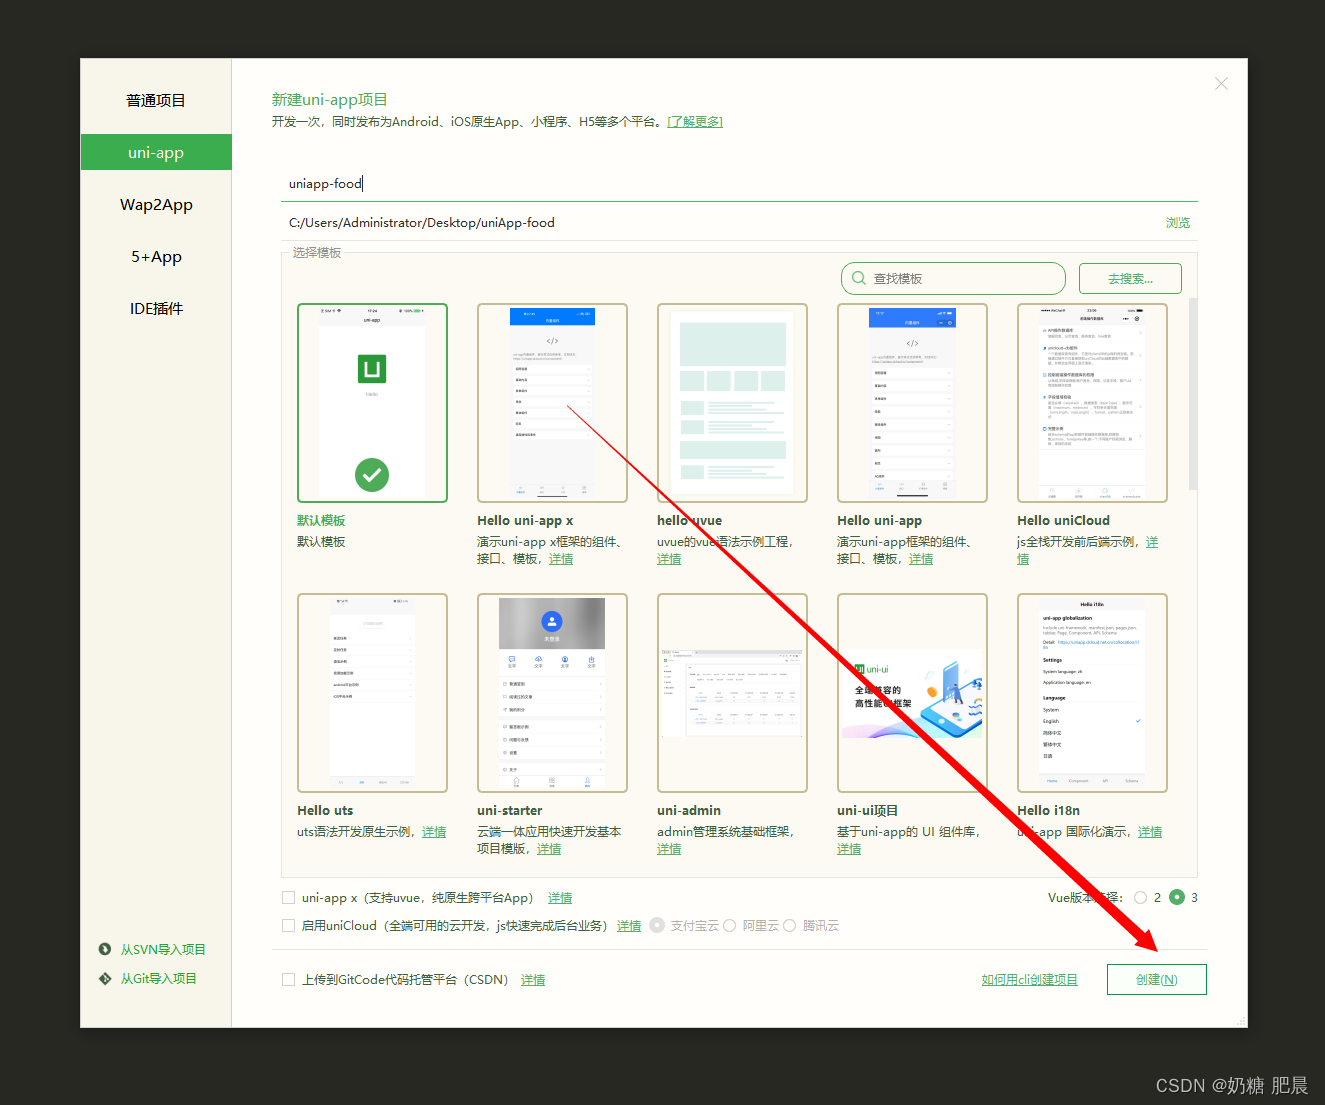Switch to the Wap2App tab
The height and width of the screenshot is (1105, 1325).
[156, 204]
